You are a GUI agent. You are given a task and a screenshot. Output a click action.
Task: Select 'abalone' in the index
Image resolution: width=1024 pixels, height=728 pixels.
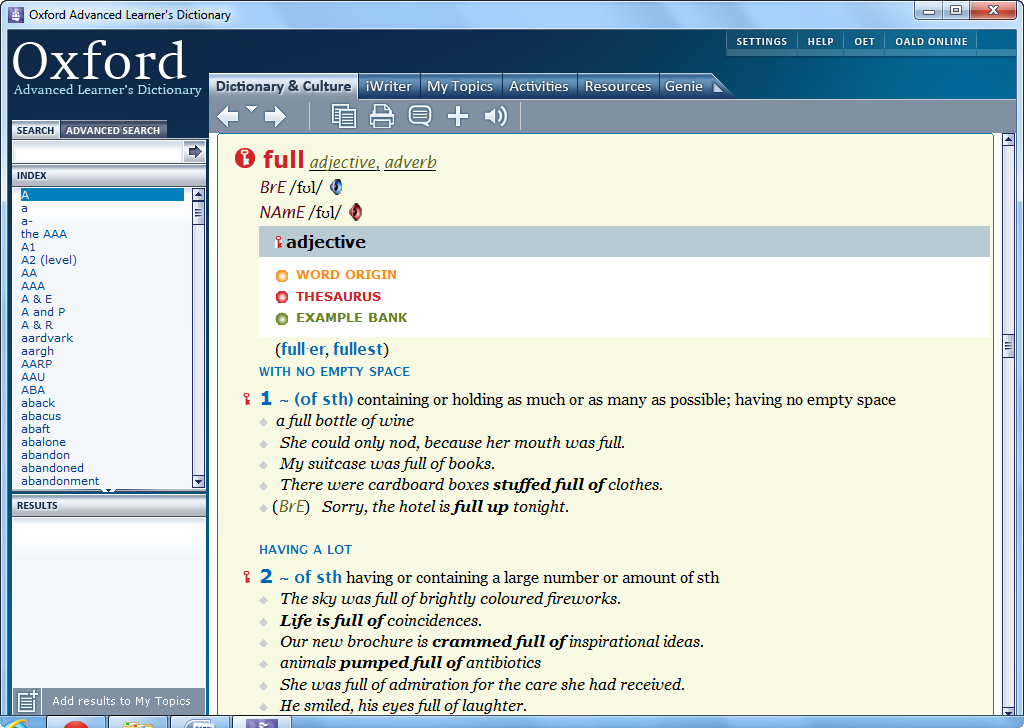(43, 442)
